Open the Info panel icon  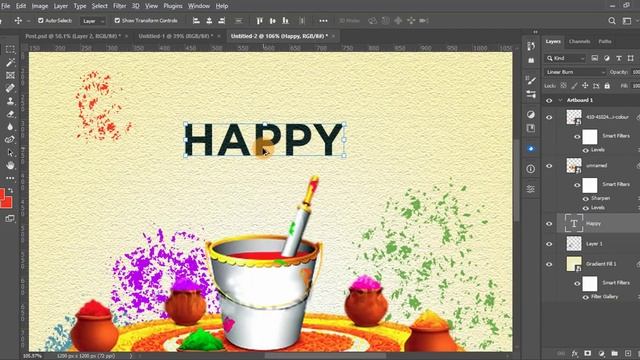[531, 169]
